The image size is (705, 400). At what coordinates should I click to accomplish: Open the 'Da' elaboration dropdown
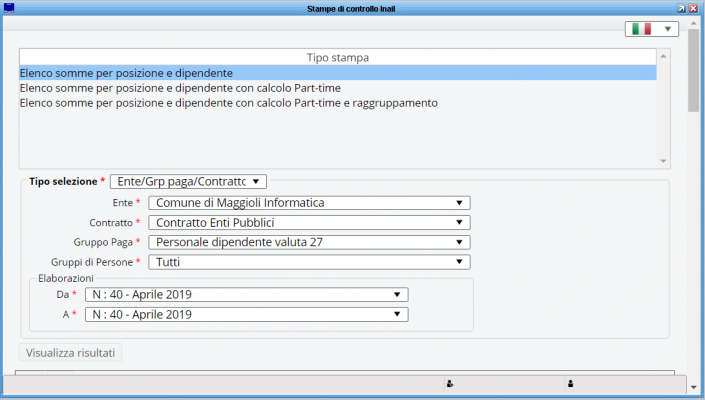click(x=247, y=294)
